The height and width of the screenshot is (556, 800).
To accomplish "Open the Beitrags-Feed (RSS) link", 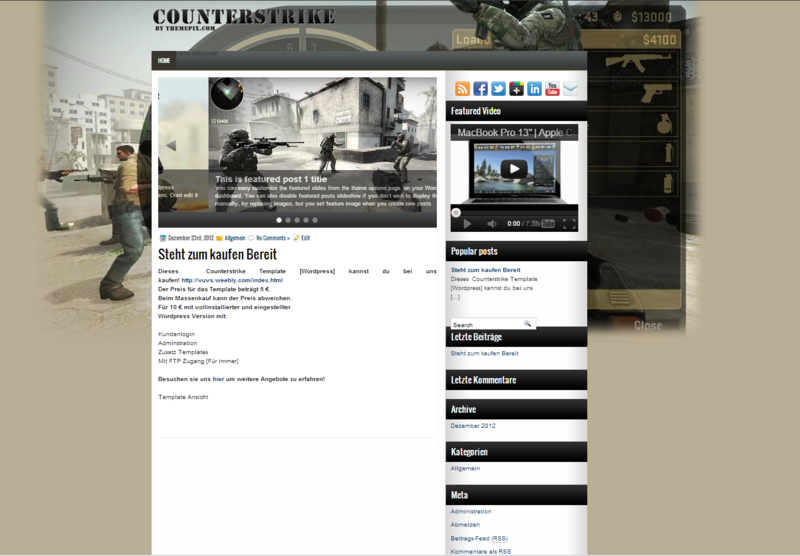I will pos(479,538).
